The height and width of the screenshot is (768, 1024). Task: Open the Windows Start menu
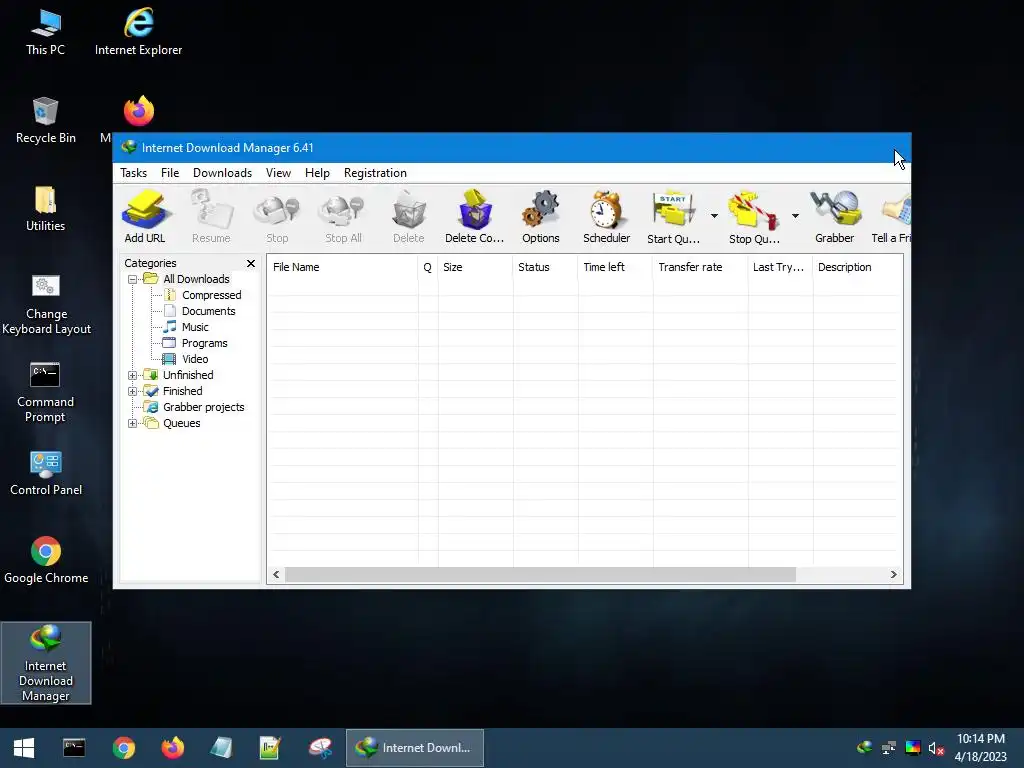pos(24,748)
